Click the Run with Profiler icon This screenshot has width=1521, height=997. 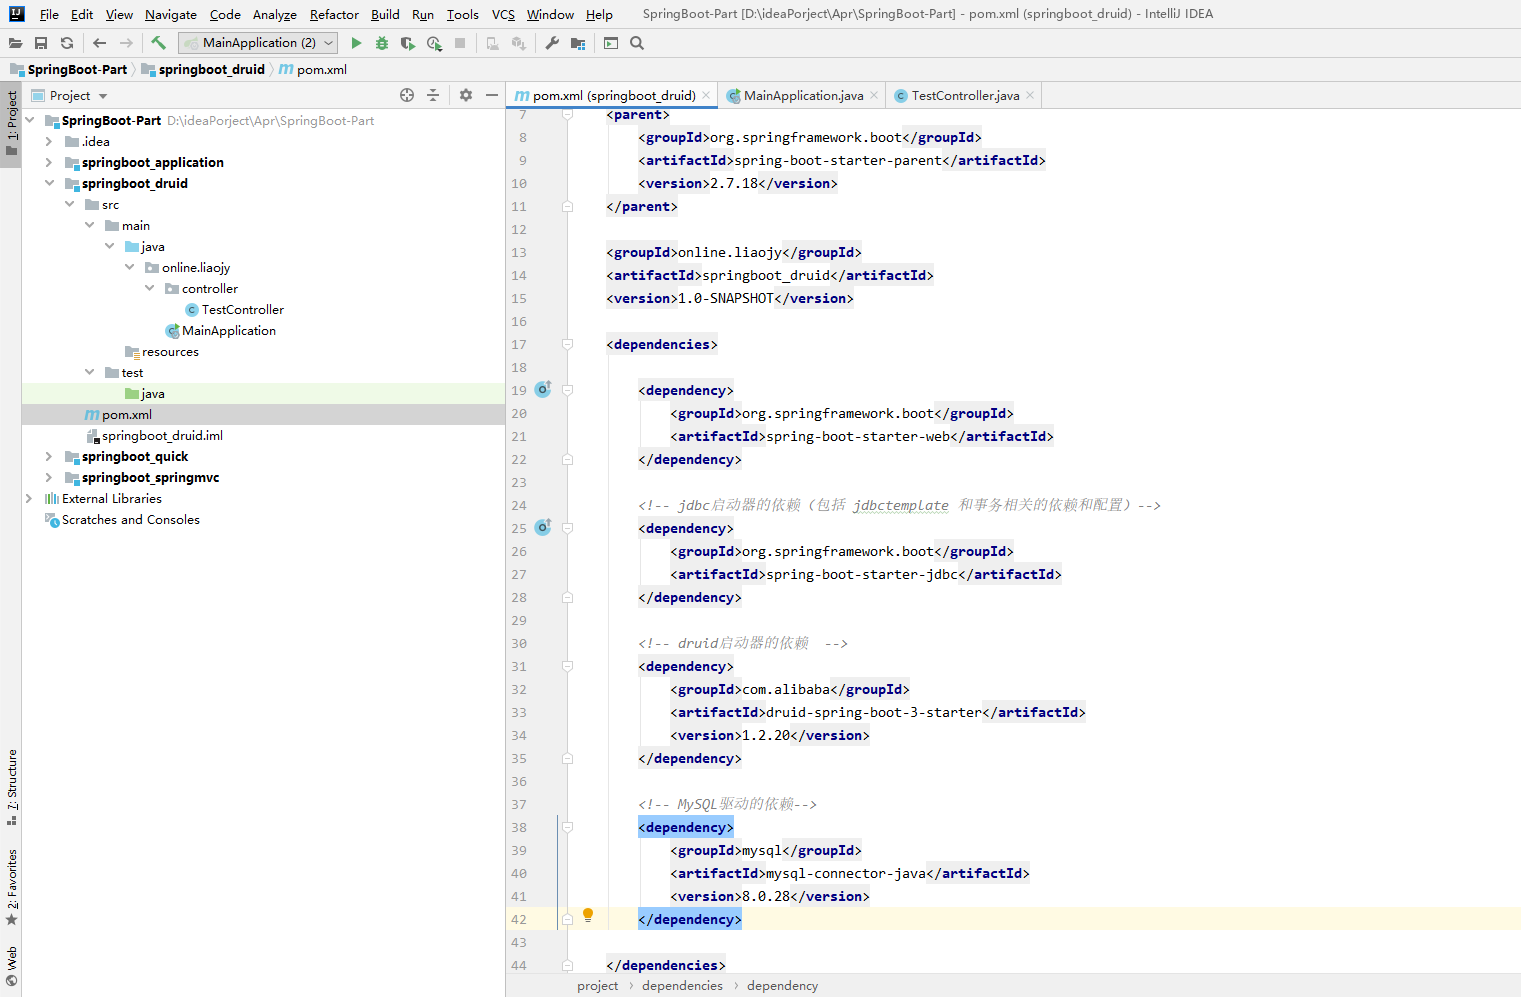[x=434, y=43]
